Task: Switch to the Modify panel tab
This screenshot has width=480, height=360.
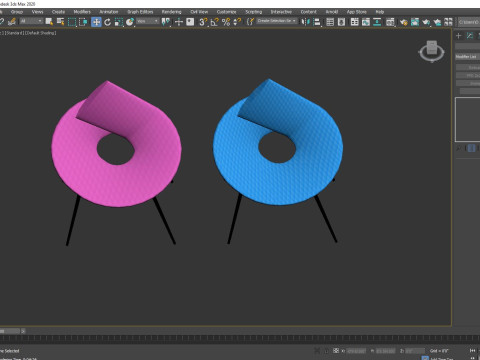Action: pos(470,36)
